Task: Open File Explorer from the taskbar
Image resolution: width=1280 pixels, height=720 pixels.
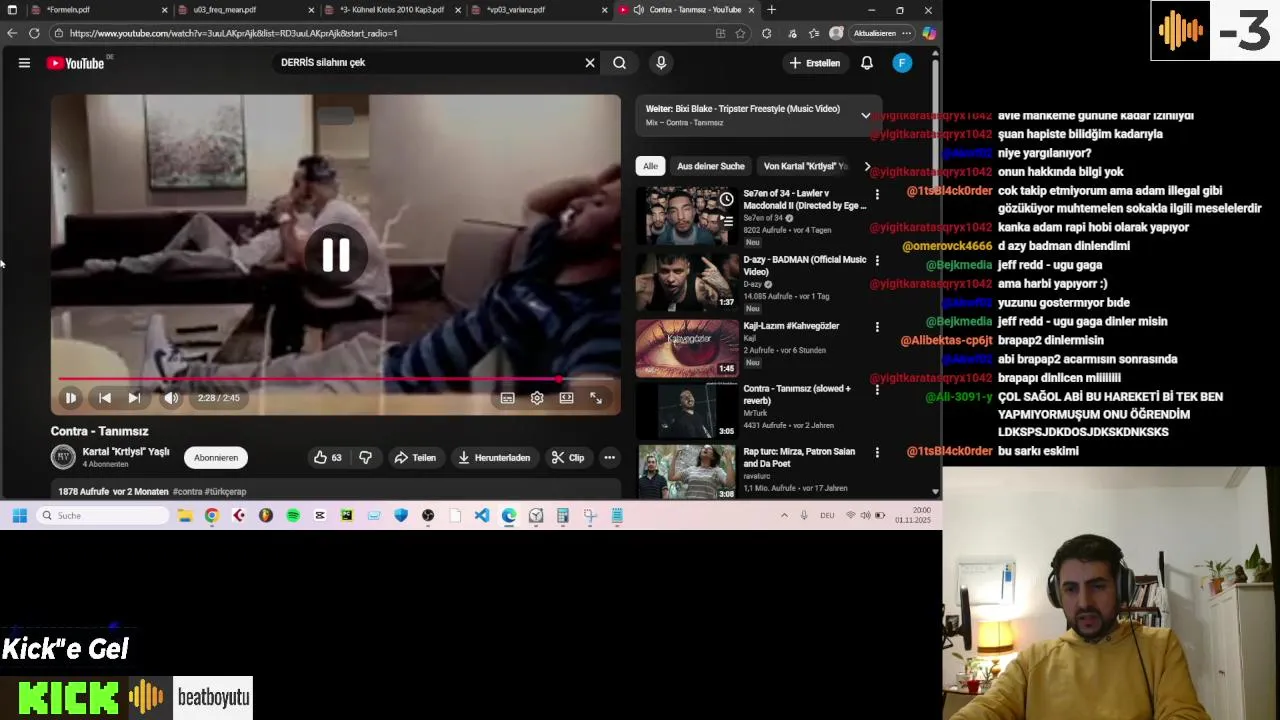Action: pyautogui.click(x=185, y=516)
